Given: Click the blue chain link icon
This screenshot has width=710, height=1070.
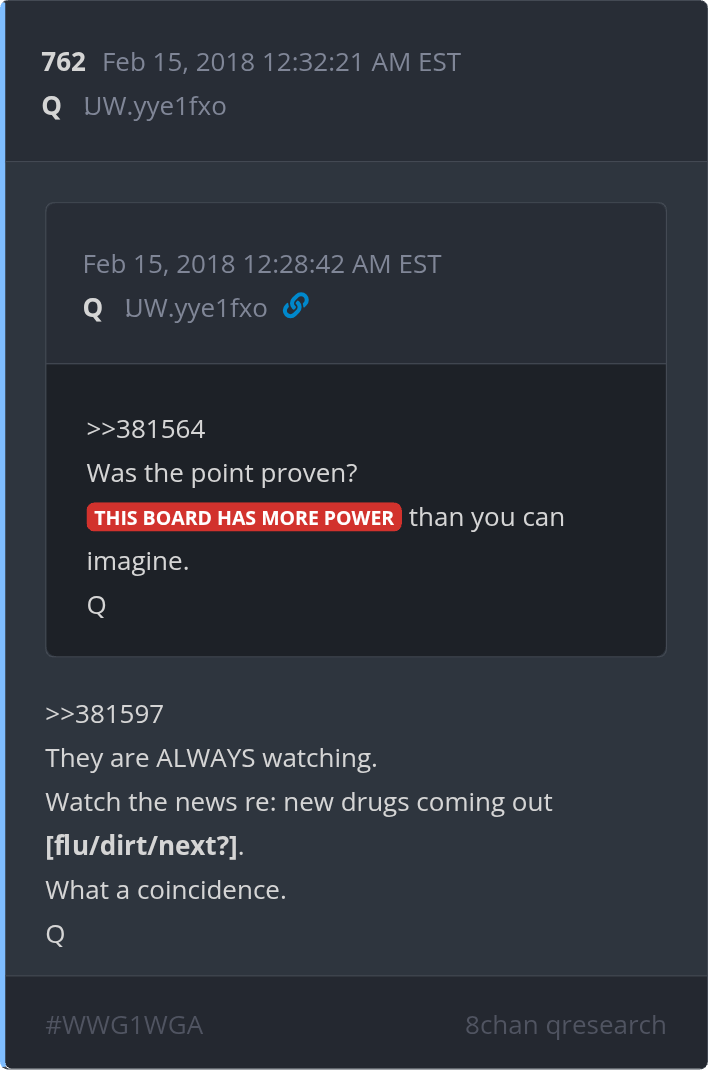Looking at the screenshot, I should click(296, 306).
